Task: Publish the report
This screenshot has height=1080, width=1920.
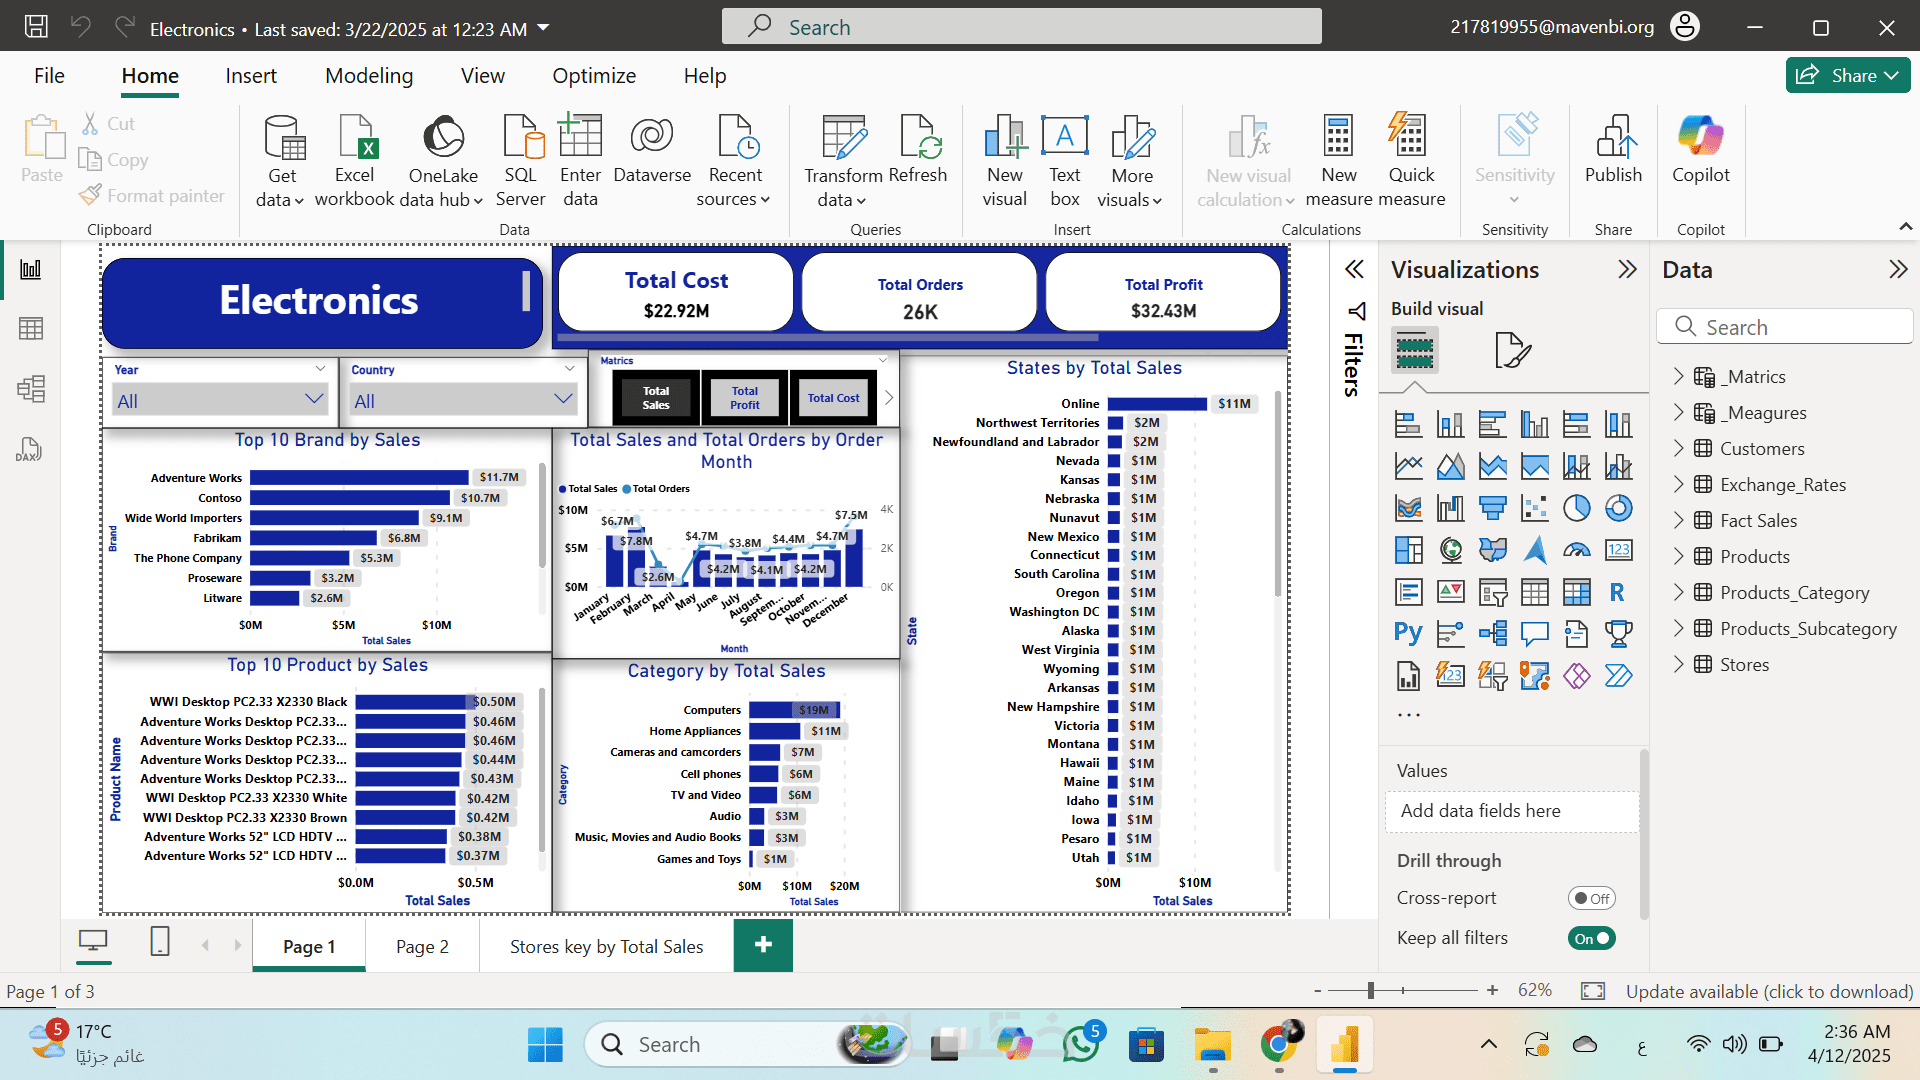Action: pyautogui.click(x=1613, y=150)
